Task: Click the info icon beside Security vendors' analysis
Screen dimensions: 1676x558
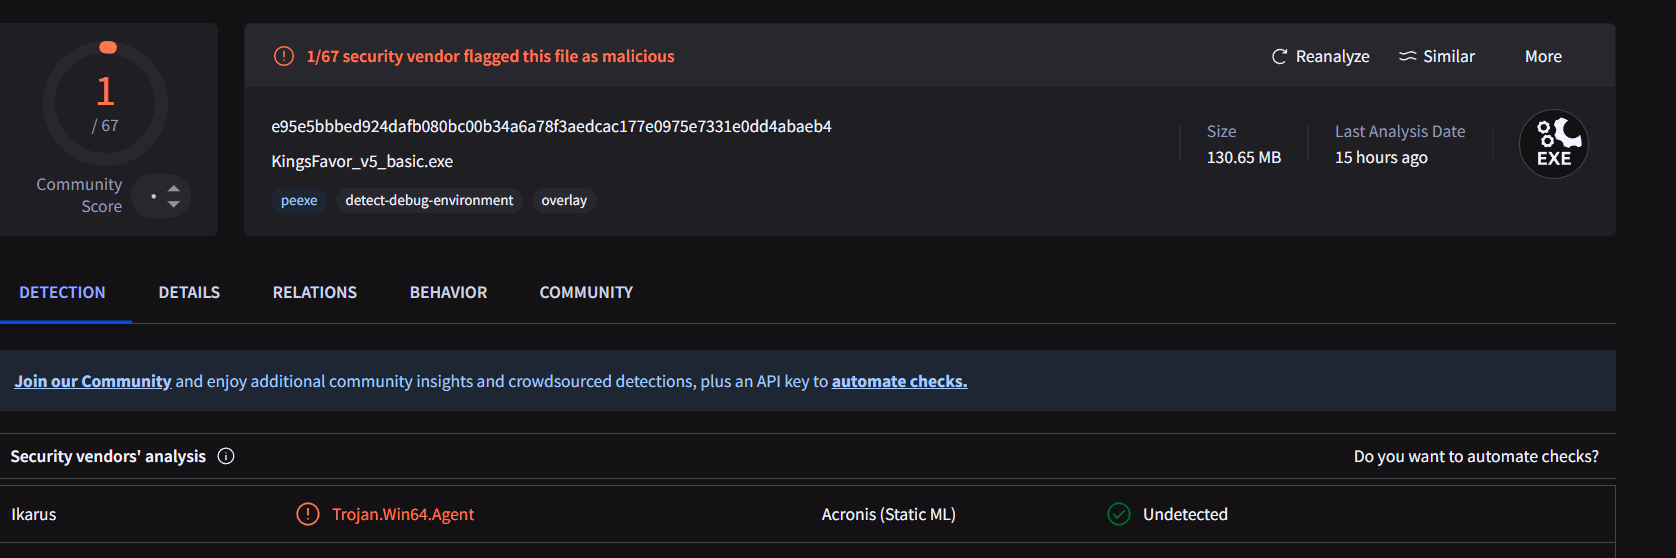Action: (226, 456)
